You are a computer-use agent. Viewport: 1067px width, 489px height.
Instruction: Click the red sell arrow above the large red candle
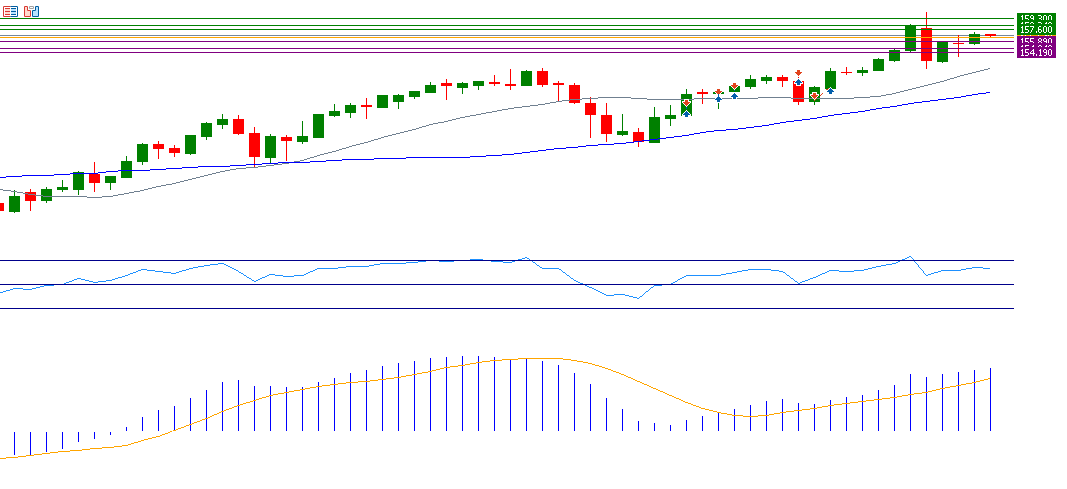[798, 73]
